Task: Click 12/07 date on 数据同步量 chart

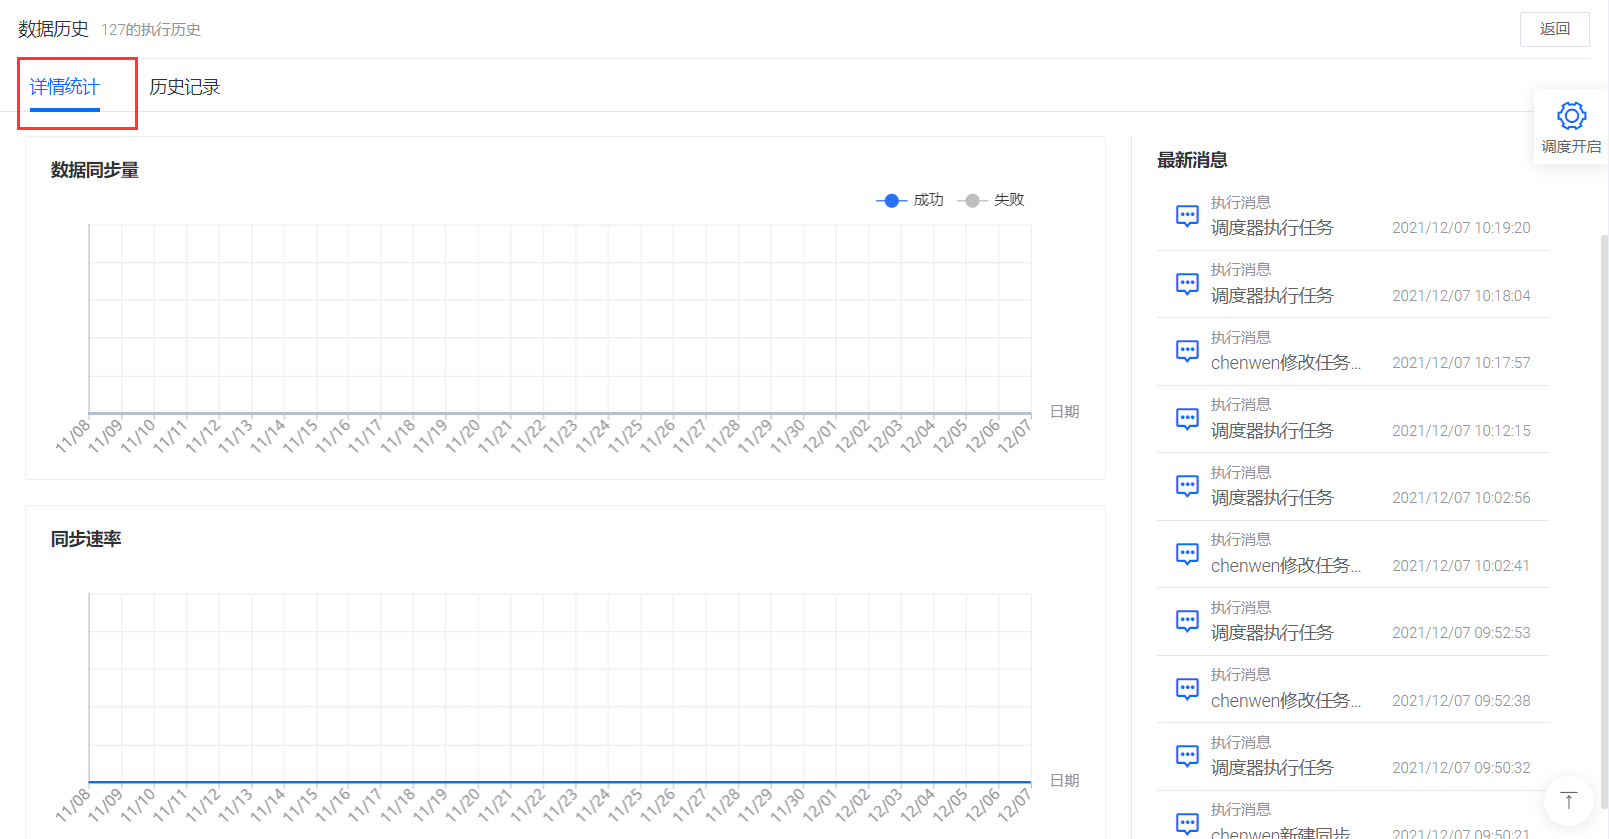Action: [1014, 436]
